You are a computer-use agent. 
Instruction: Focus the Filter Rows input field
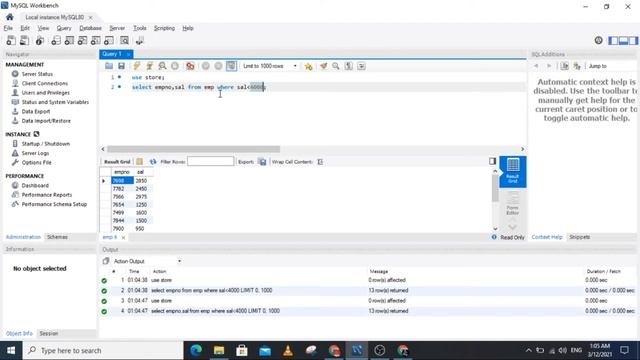pyautogui.click(x=211, y=162)
